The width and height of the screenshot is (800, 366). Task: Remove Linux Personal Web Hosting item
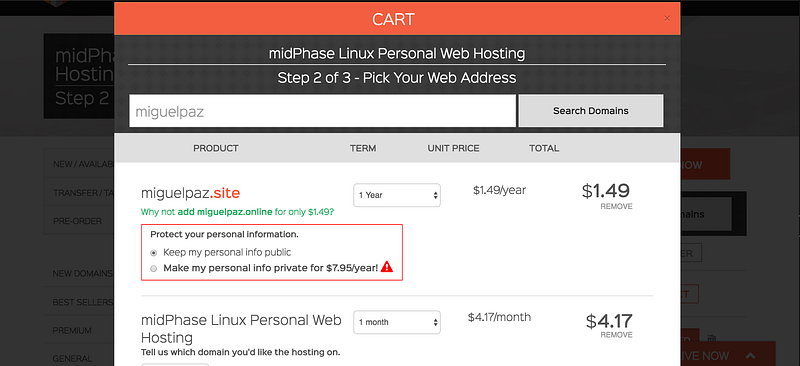(616, 335)
